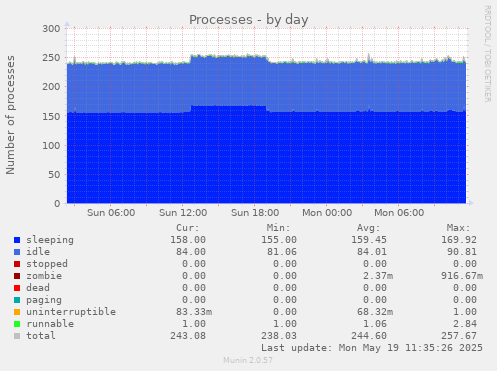Click the y-axis label 100

[51, 145]
